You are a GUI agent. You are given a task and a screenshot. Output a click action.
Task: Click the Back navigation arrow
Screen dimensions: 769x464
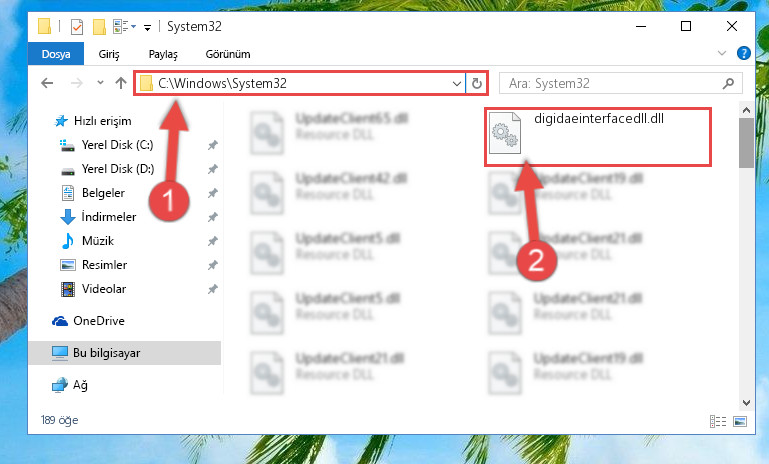pos(47,83)
